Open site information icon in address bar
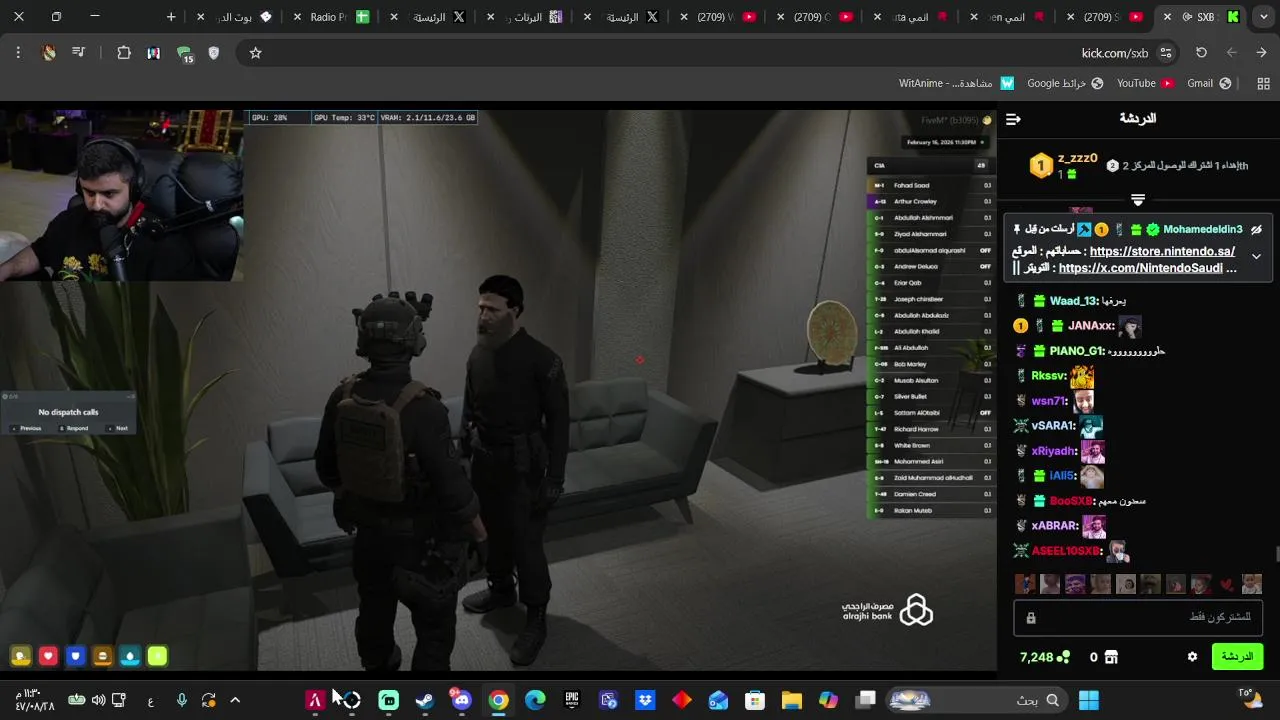This screenshot has width=1280, height=720. 1165,53
